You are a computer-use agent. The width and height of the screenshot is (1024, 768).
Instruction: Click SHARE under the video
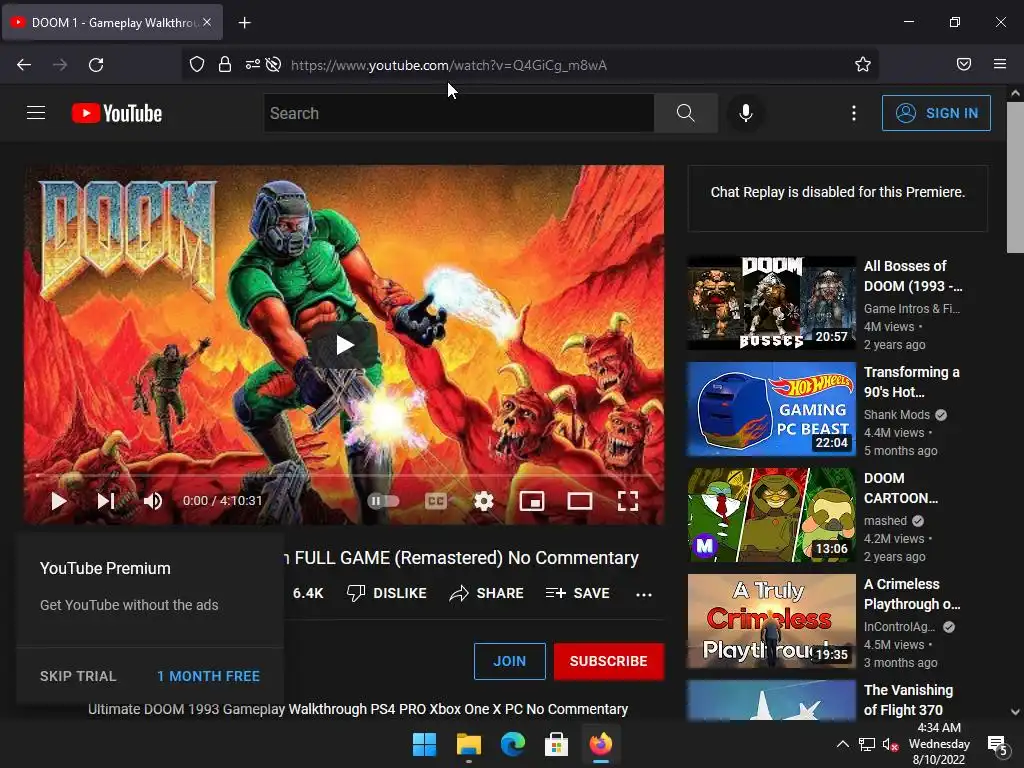click(x=487, y=593)
